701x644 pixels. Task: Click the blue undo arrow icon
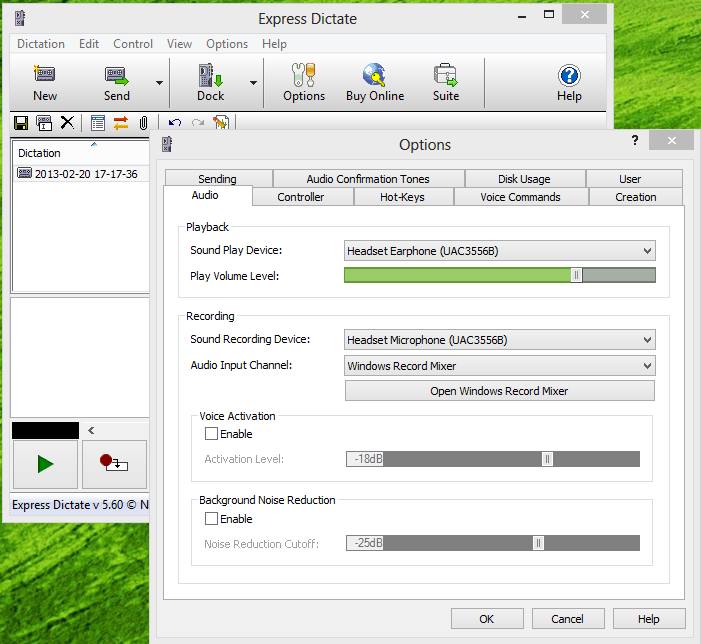[x=175, y=122]
